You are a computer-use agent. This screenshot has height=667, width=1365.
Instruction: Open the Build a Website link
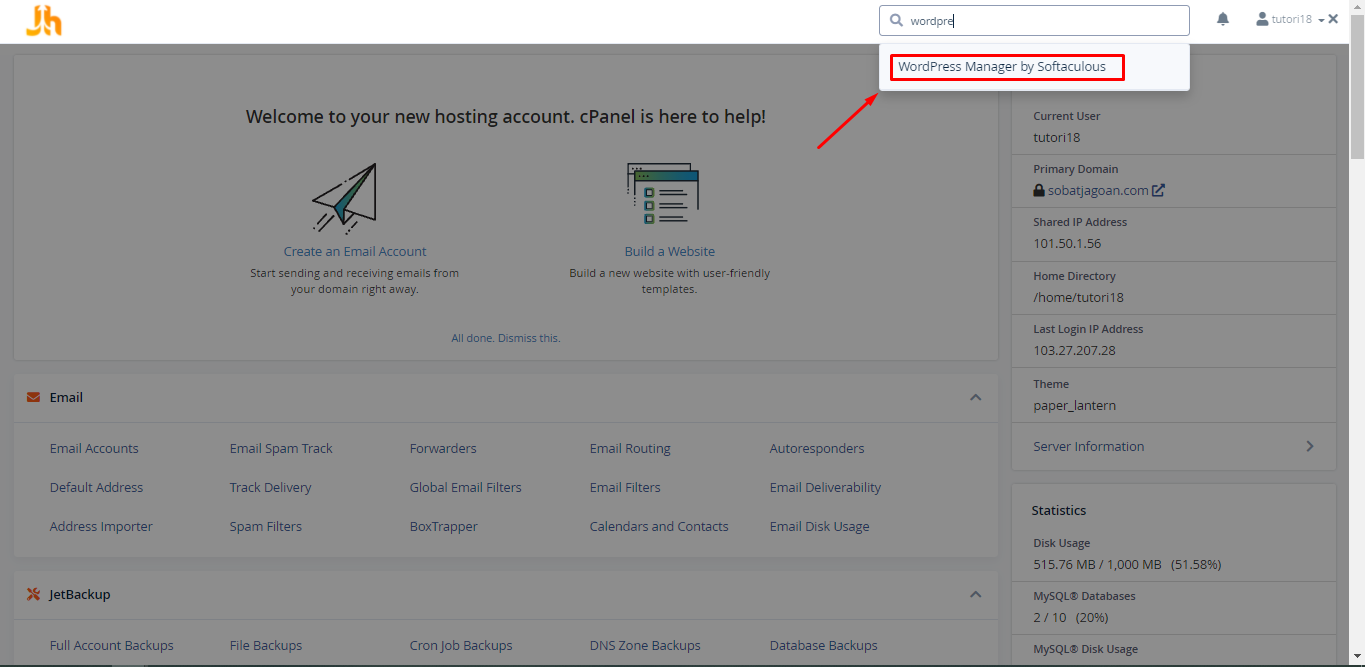670,251
